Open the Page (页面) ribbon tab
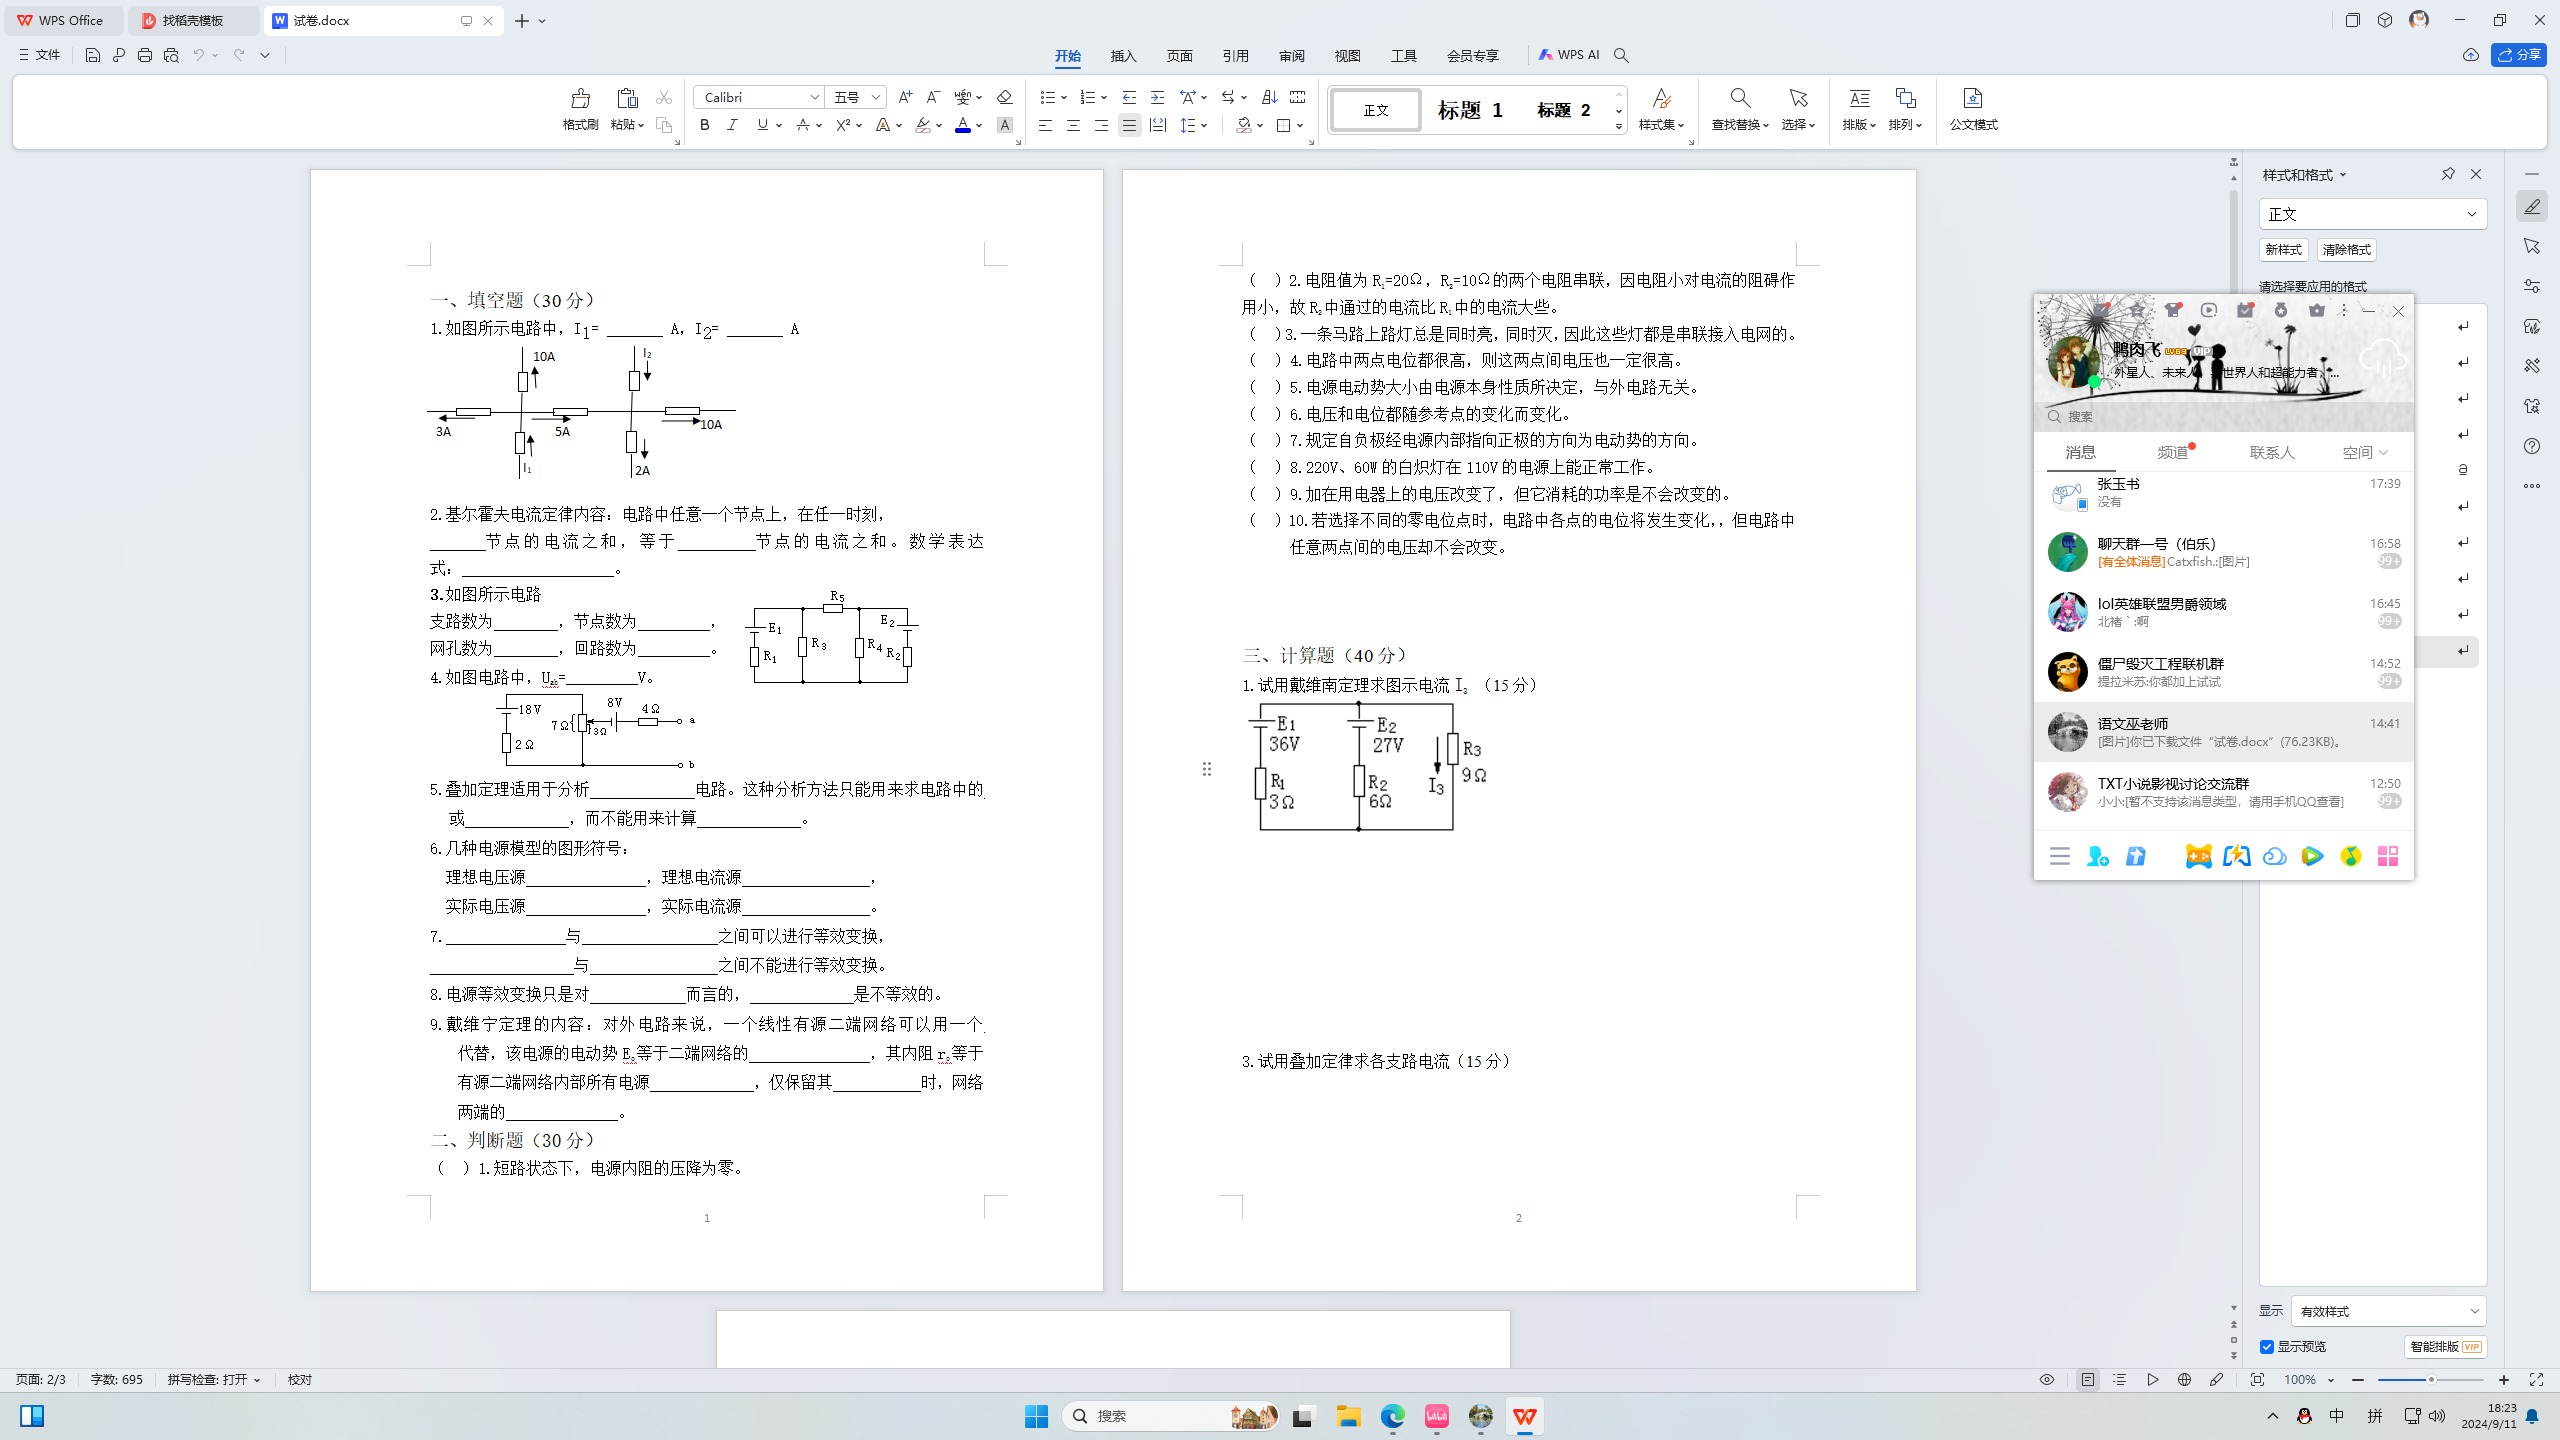 [1179, 56]
